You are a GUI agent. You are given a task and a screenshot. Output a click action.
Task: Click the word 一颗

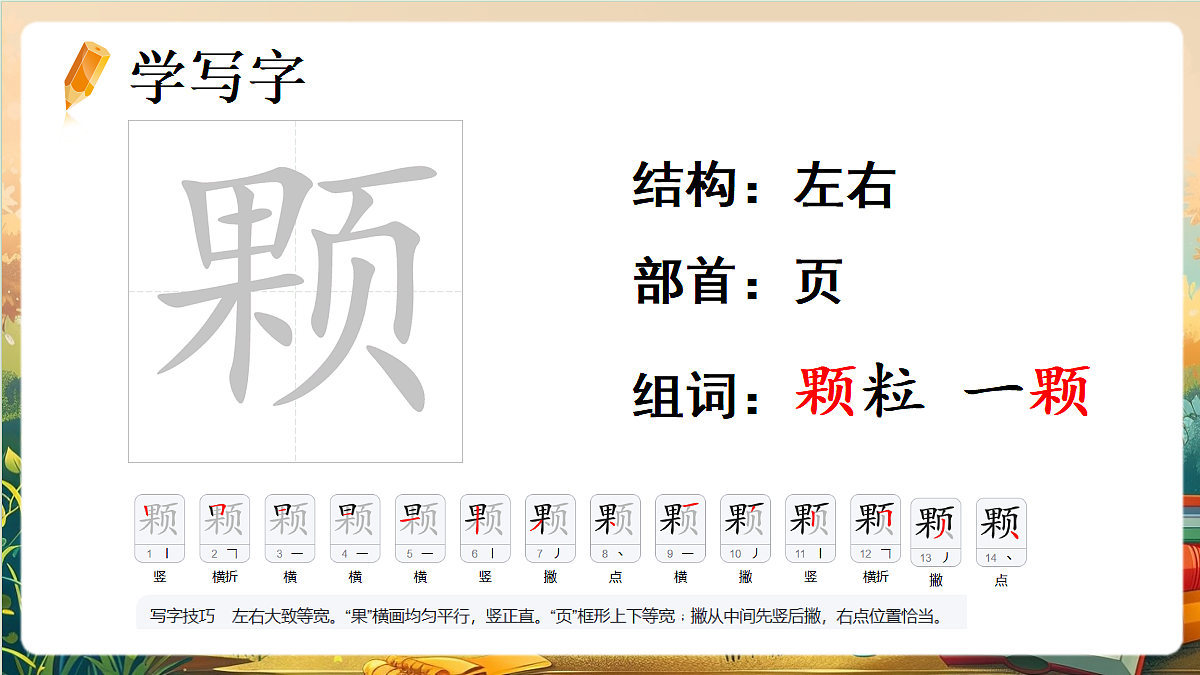click(1026, 391)
